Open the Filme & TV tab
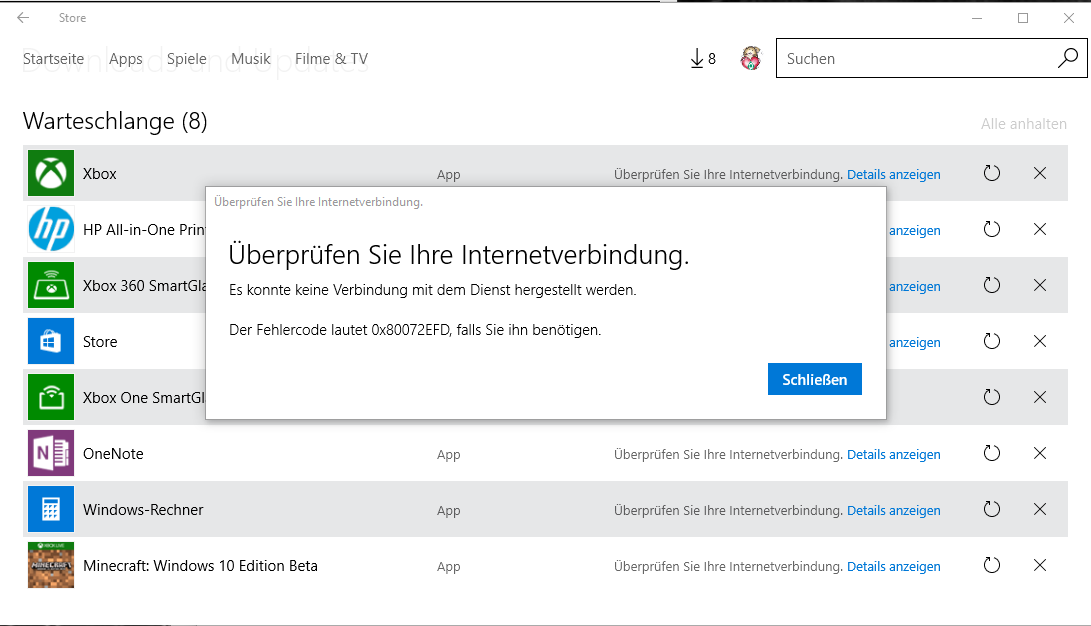The height and width of the screenshot is (626, 1091). pyautogui.click(x=331, y=59)
